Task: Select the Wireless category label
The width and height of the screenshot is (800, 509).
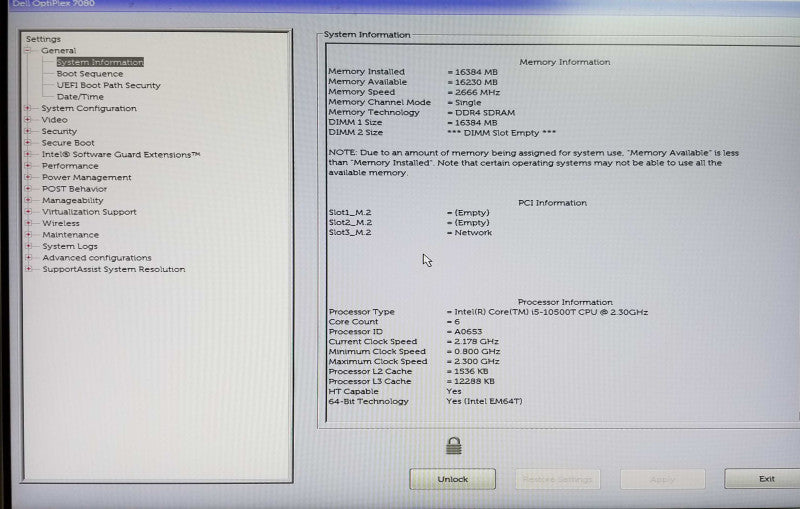Action: click(x=61, y=223)
